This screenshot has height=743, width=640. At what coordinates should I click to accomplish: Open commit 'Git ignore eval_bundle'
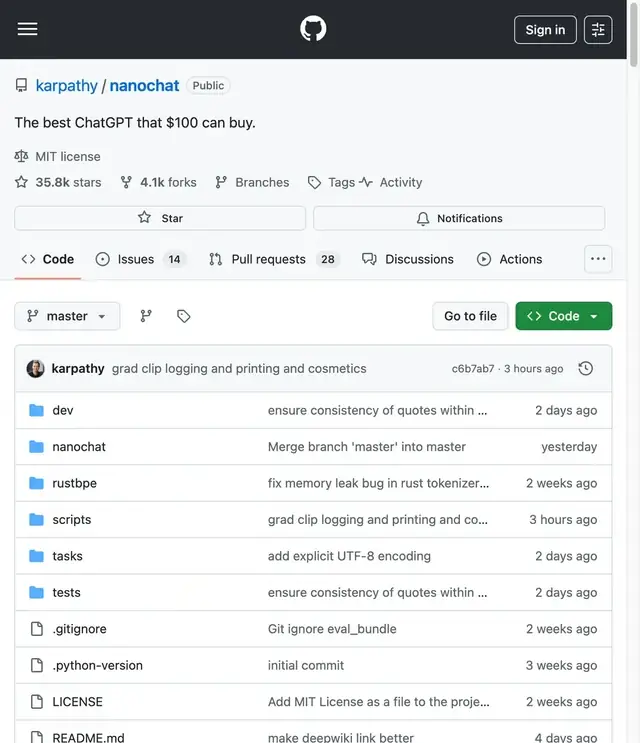click(x=332, y=629)
